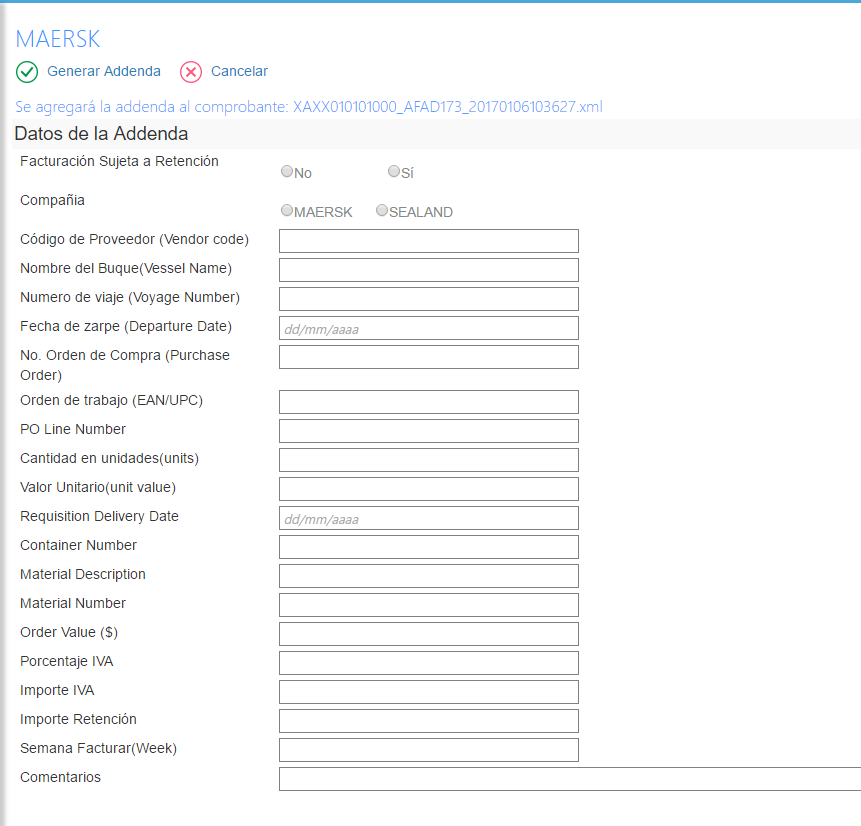The width and height of the screenshot is (861, 826).
Task: Click the Requisition Delivery Date field
Action: [x=429, y=518]
